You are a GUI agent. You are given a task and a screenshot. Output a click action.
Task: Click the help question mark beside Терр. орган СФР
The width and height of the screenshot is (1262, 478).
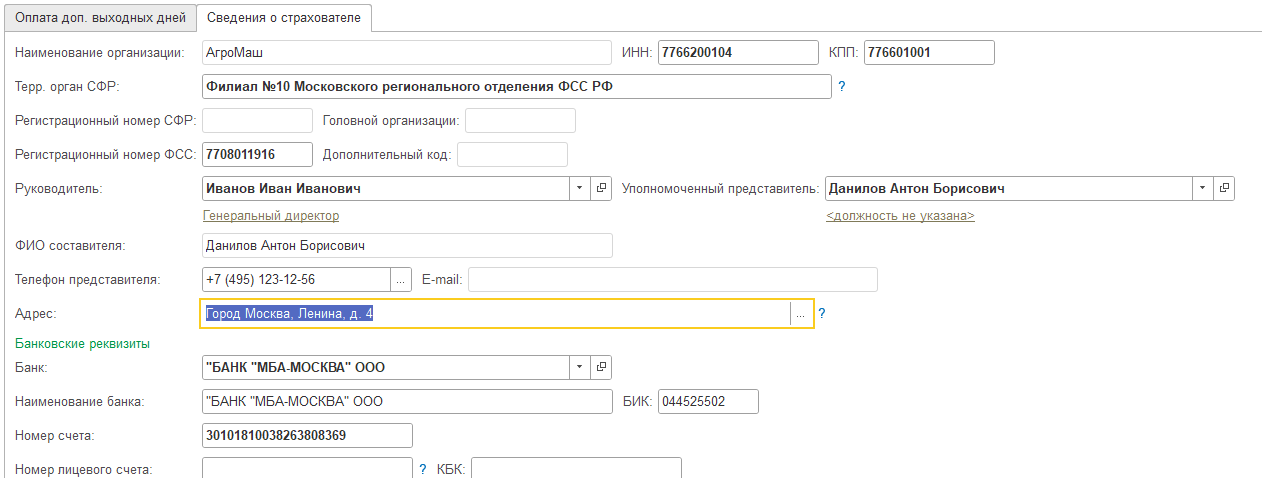[x=842, y=87]
